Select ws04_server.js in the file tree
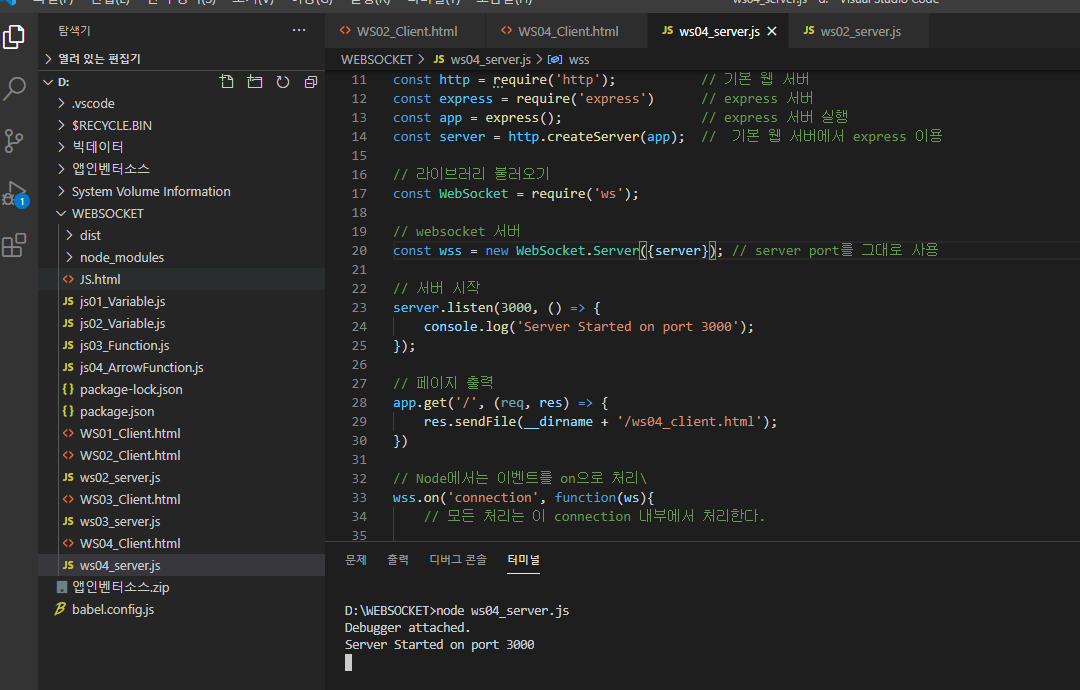The image size is (1080, 690). tap(181, 565)
